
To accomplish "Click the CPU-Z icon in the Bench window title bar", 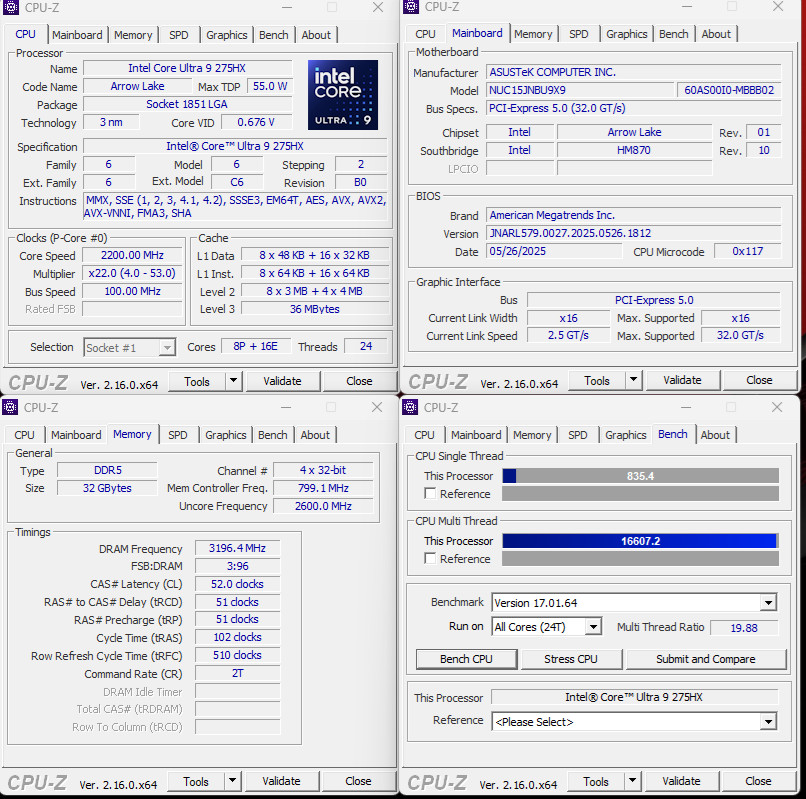I will (411, 407).
